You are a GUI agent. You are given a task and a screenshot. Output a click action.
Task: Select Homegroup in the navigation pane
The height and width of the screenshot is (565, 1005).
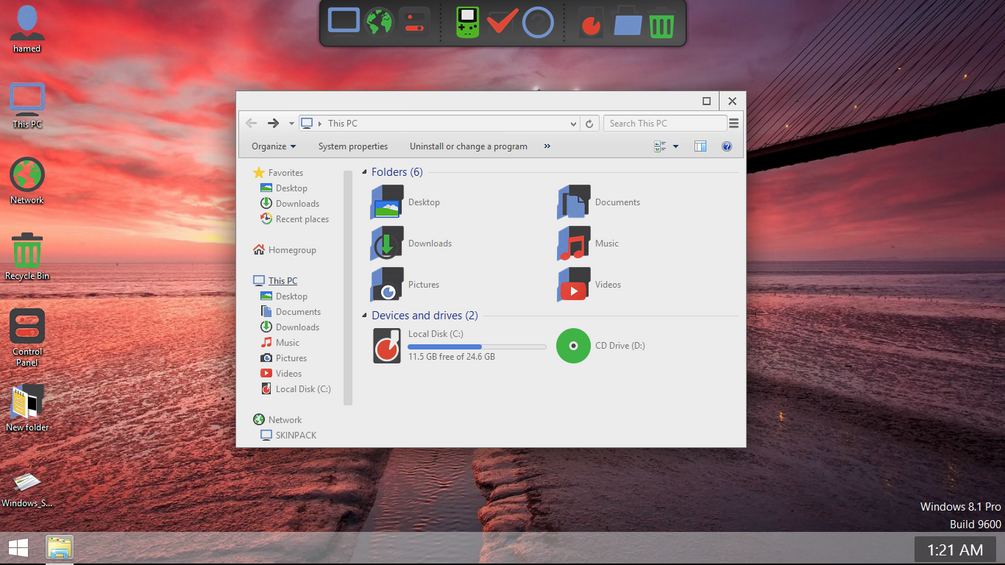[x=285, y=250]
